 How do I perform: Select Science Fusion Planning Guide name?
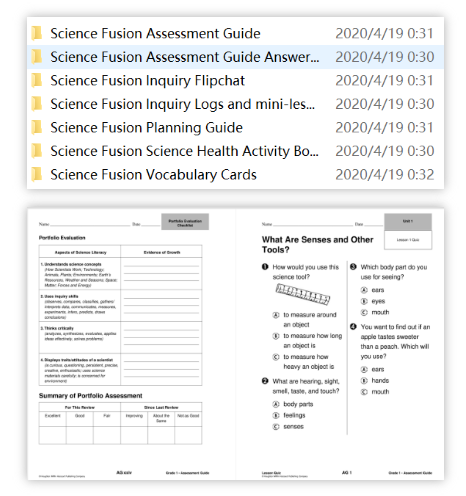pos(146,128)
